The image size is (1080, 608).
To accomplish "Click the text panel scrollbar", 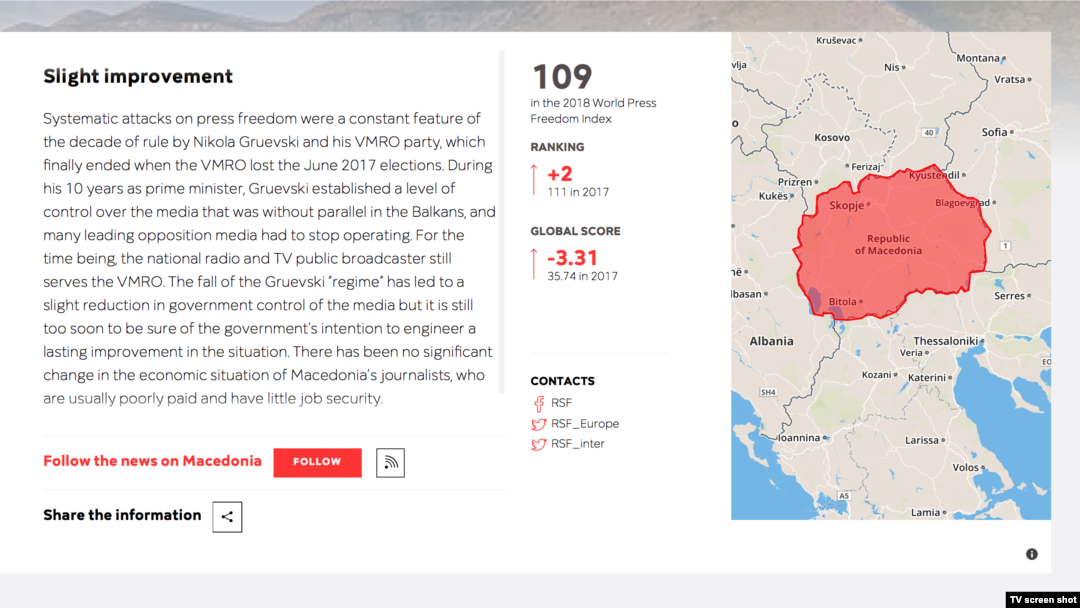I will point(501,220).
